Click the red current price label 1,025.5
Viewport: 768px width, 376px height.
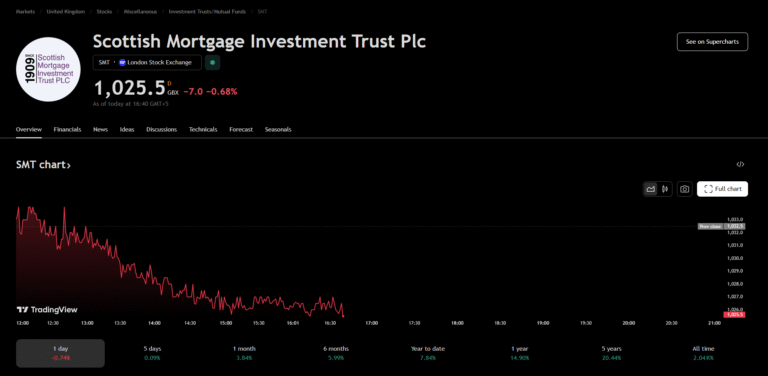735,314
